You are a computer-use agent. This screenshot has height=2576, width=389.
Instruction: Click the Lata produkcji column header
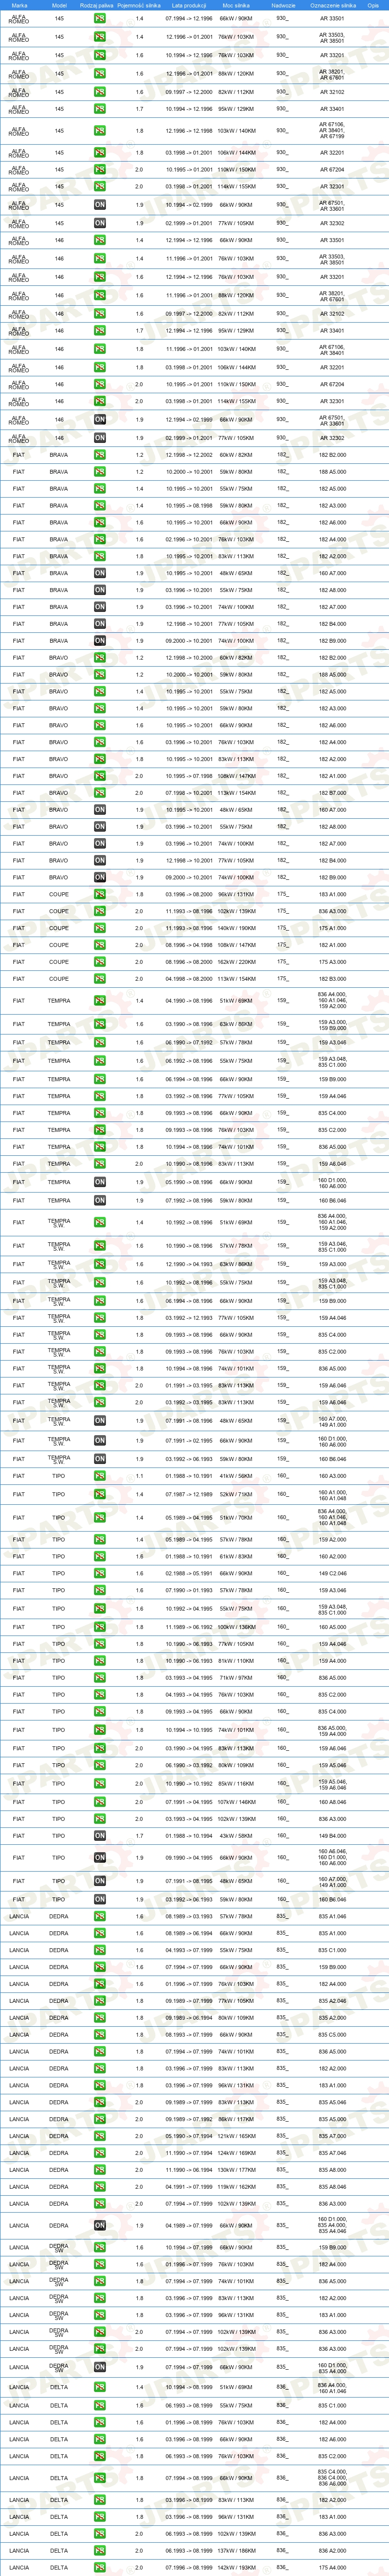[x=189, y=5]
